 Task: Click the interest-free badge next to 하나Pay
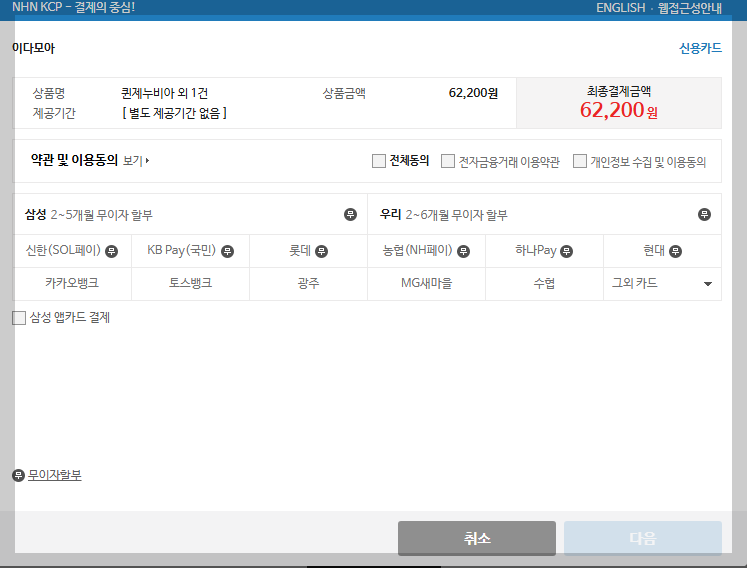(566, 251)
